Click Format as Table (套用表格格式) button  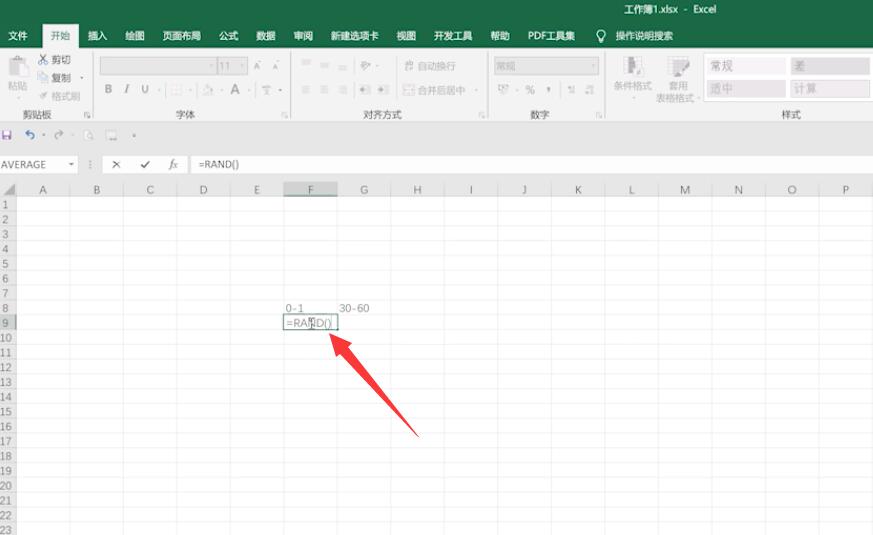pyautogui.click(x=677, y=78)
